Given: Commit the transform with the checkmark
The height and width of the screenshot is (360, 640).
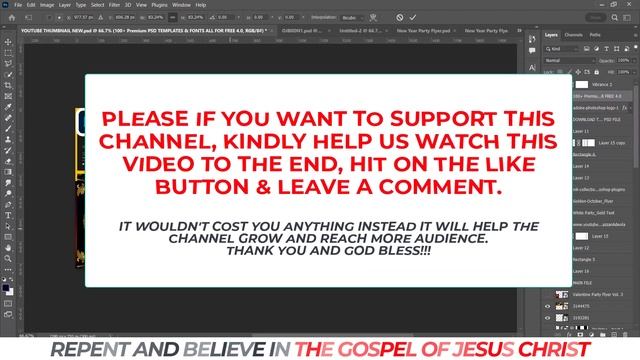Looking at the screenshot, I should [413, 18].
